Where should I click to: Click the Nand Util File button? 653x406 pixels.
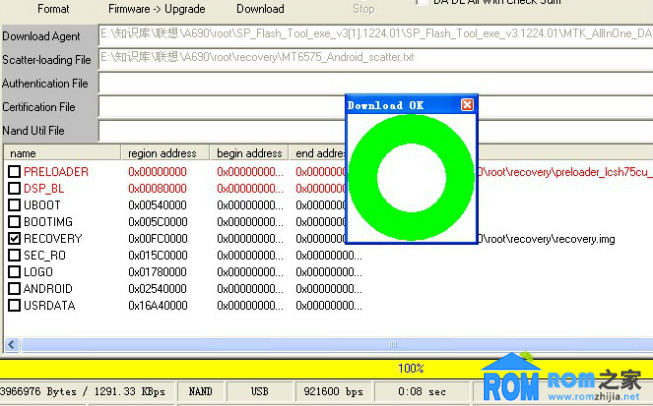pyautogui.click(x=47, y=130)
